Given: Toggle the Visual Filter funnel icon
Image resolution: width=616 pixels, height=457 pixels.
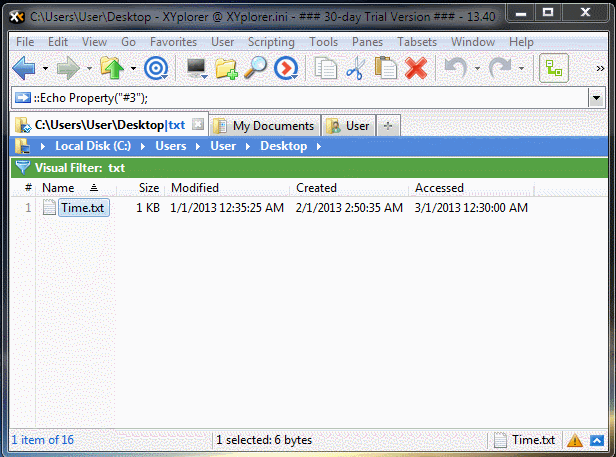Looking at the screenshot, I should click(22, 167).
